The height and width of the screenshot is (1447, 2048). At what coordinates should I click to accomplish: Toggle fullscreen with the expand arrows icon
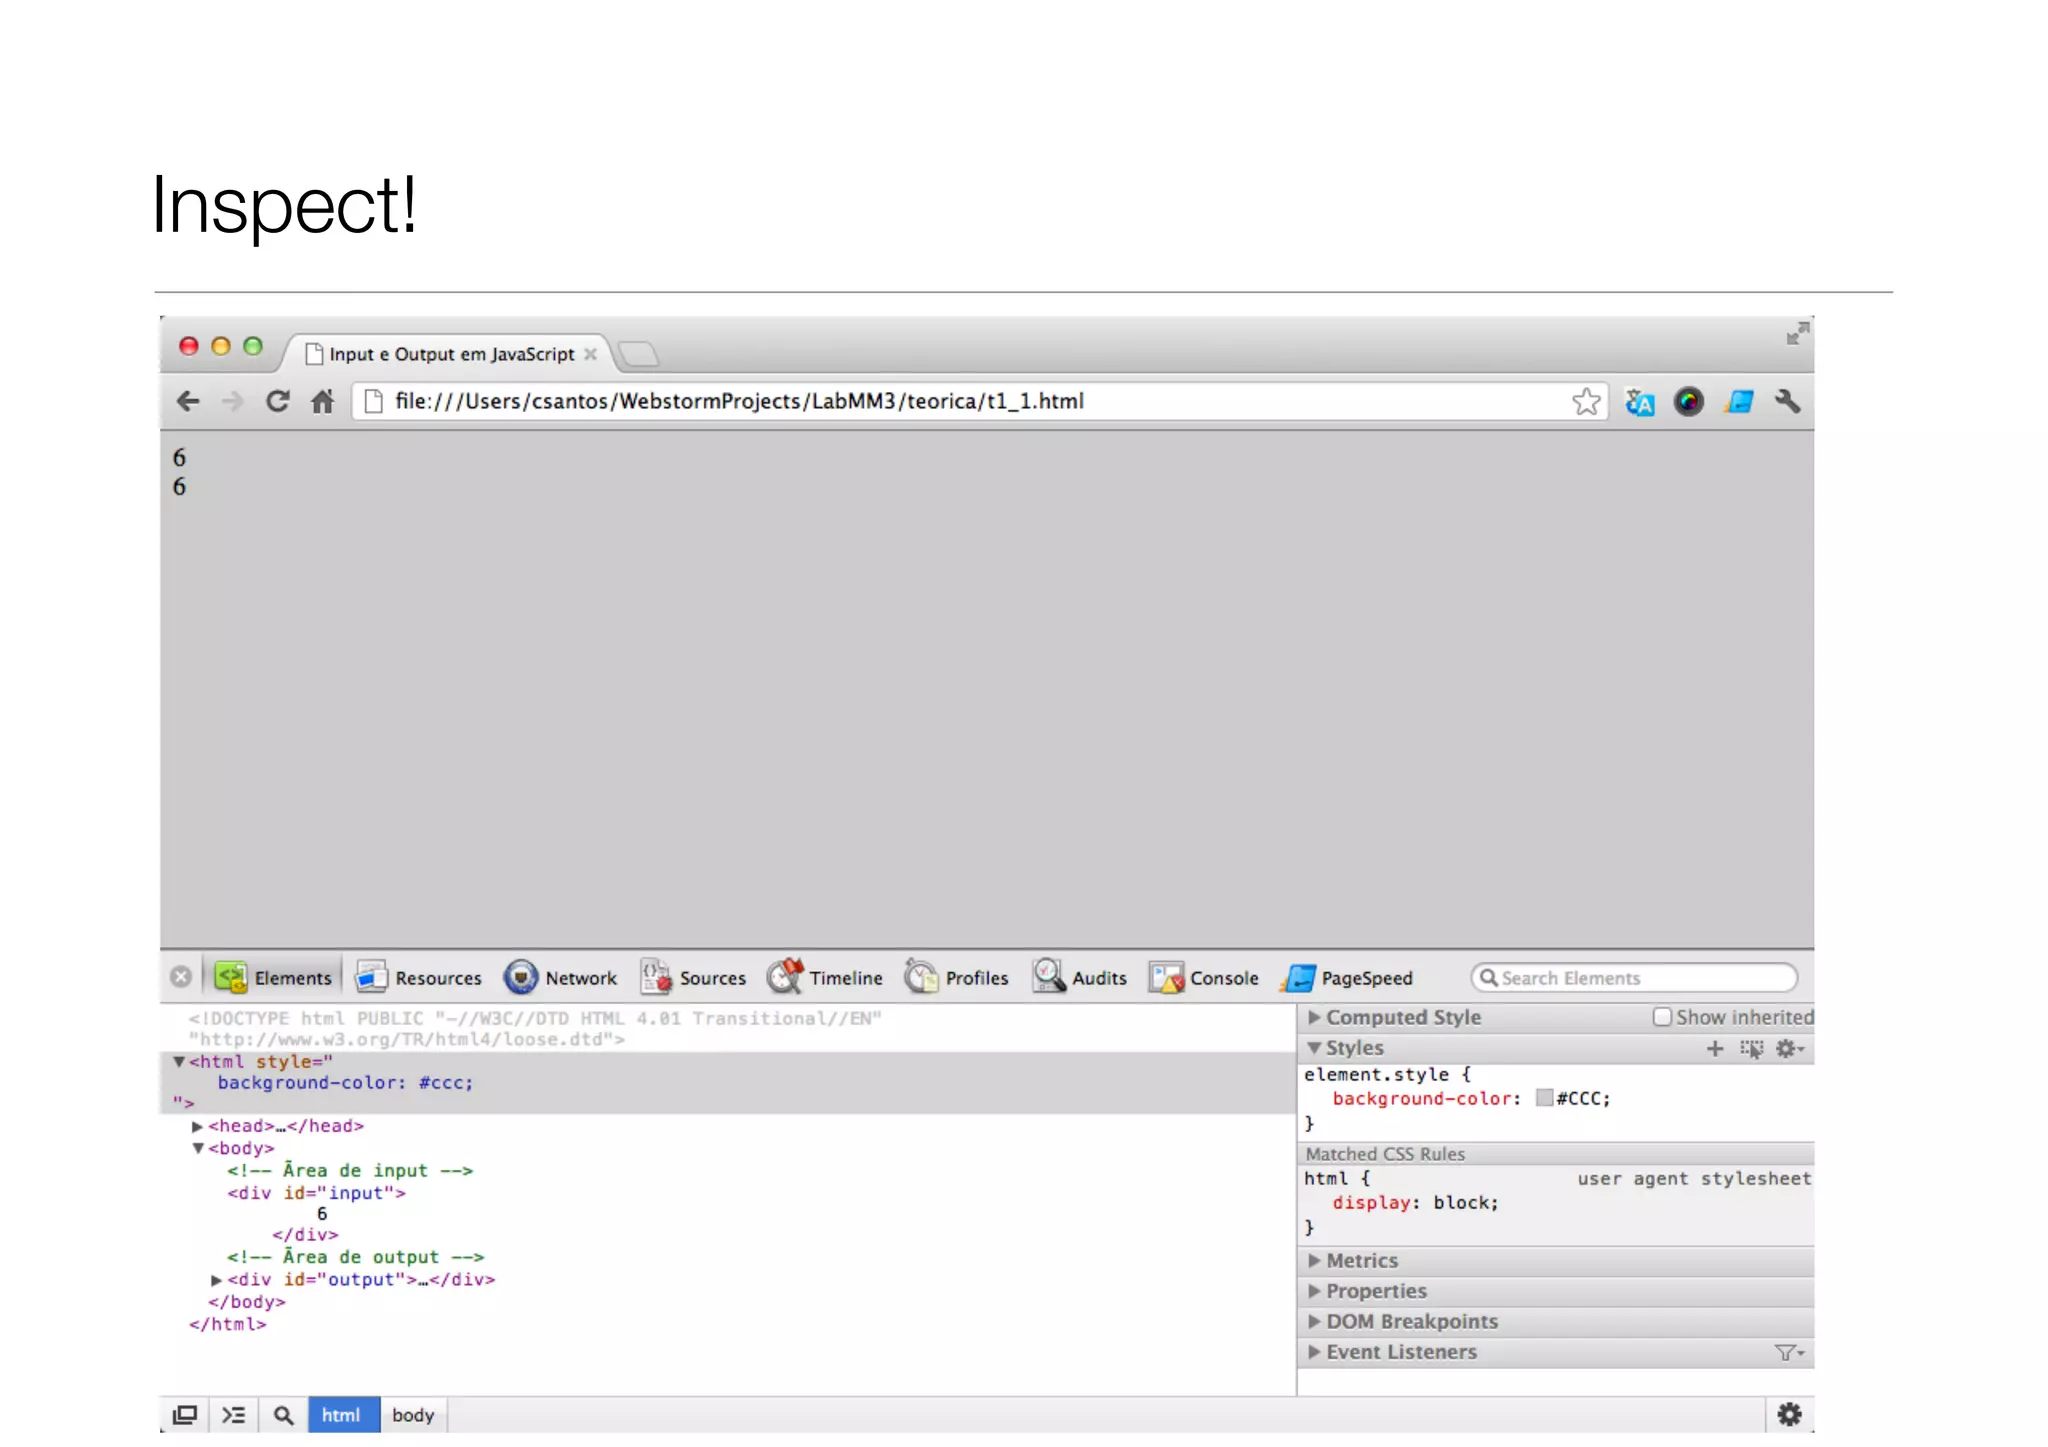point(1797,334)
